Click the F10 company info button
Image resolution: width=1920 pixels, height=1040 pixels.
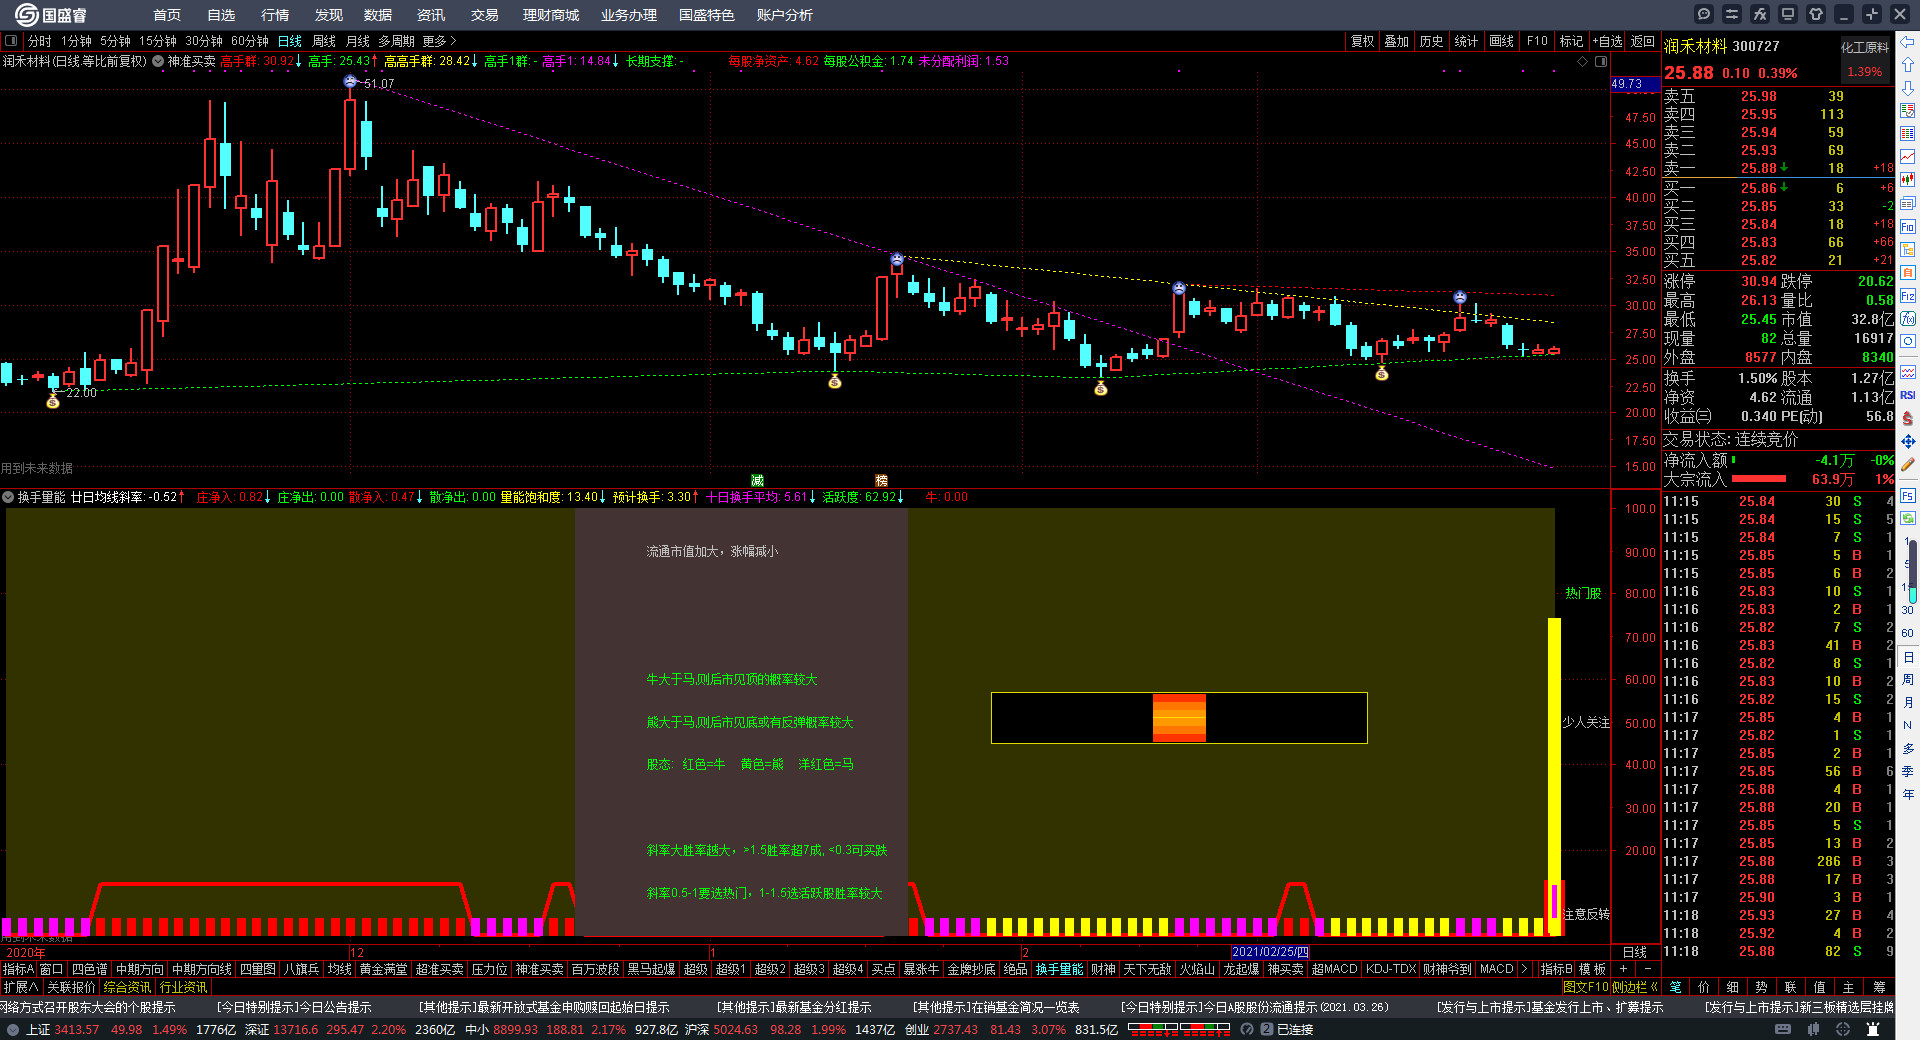1537,41
